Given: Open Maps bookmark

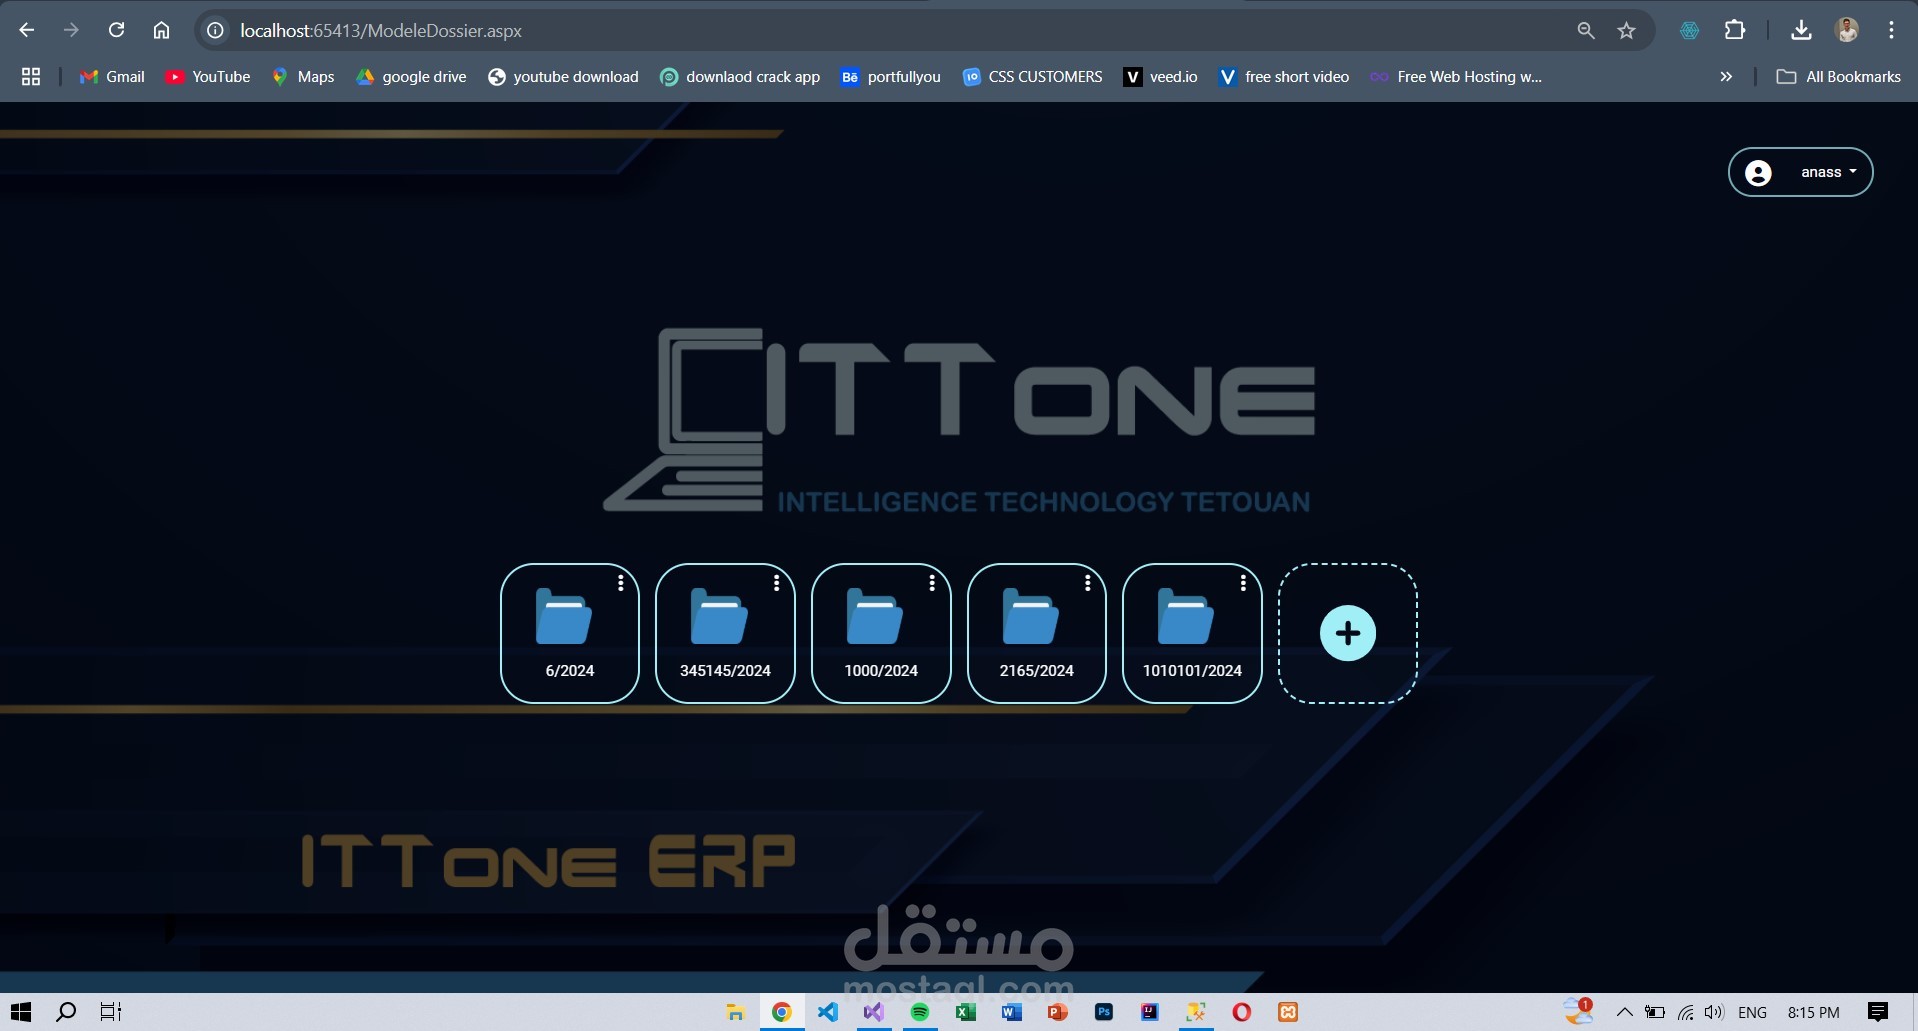Looking at the screenshot, I should coord(303,76).
